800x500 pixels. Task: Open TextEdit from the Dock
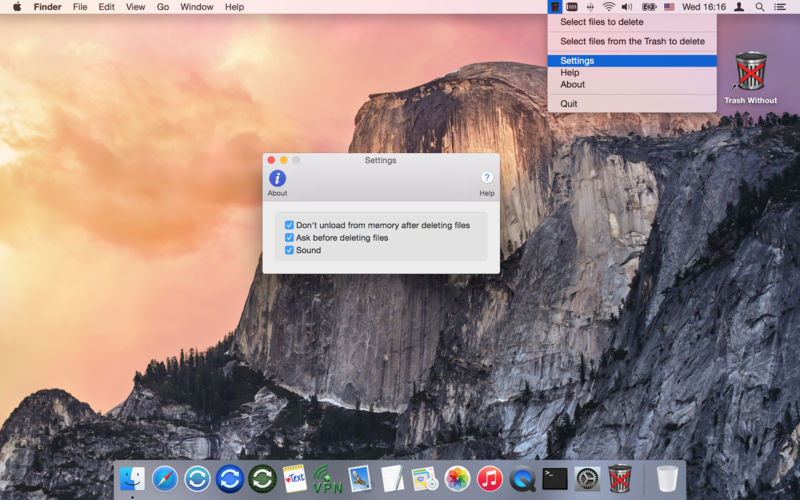392,479
